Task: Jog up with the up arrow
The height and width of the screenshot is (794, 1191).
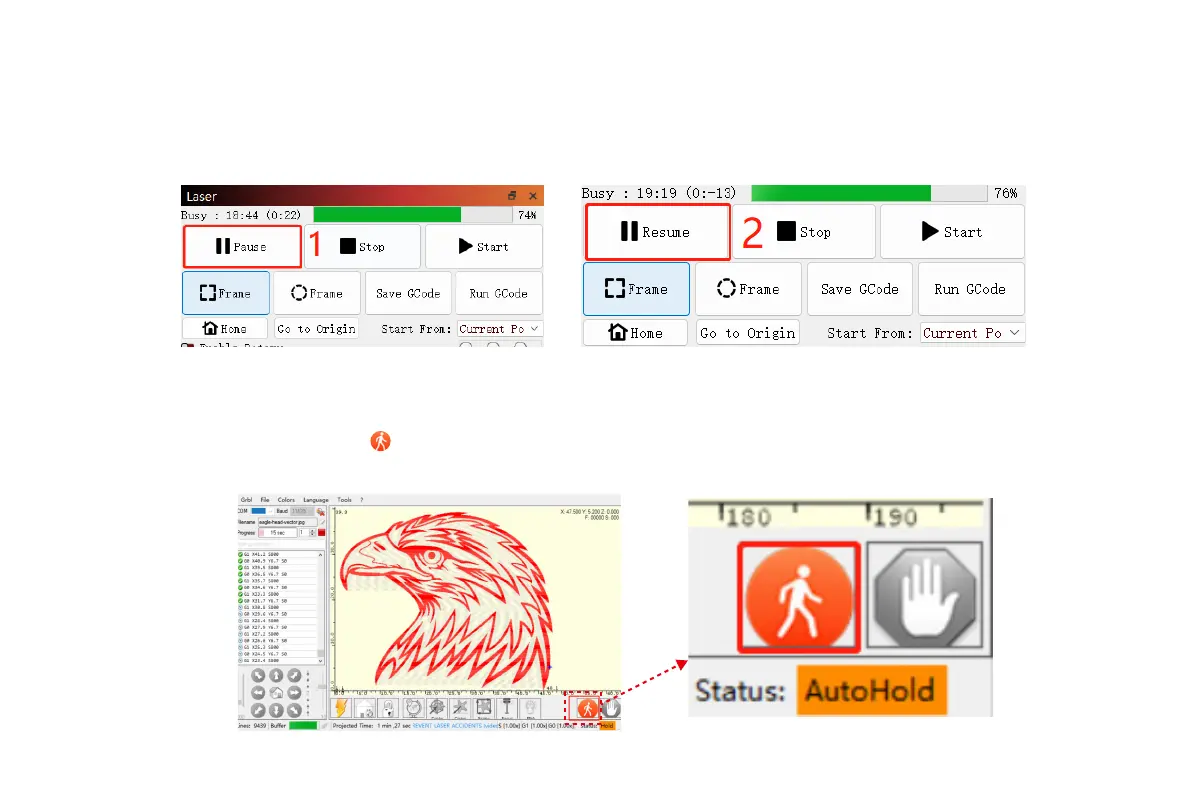Action: pyautogui.click(x=276, y=675)
